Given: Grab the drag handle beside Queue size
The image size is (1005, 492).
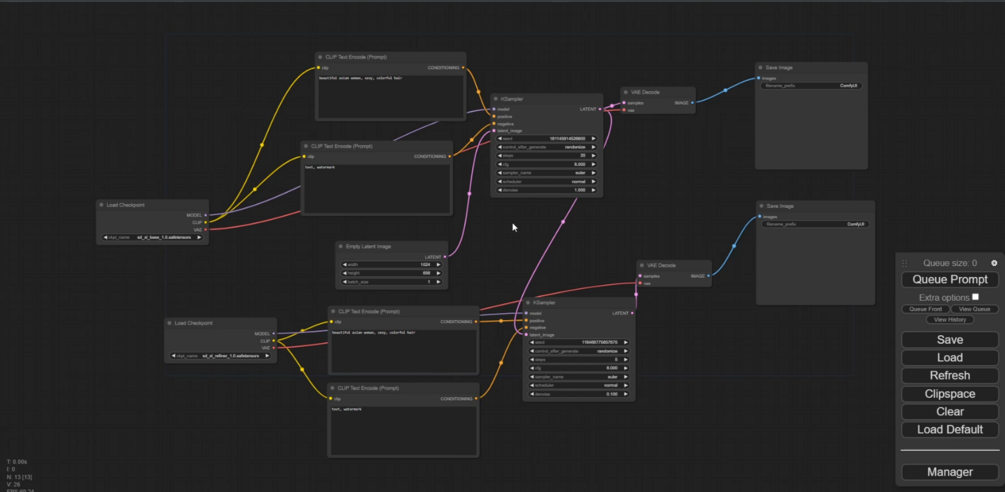Looking at the screenshot, I should 905,263.
